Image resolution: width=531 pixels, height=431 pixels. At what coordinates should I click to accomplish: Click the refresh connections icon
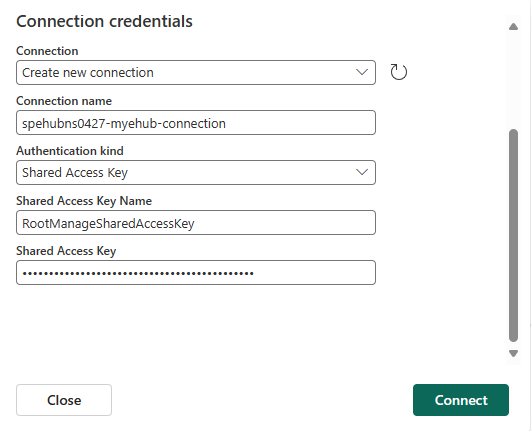399,72
